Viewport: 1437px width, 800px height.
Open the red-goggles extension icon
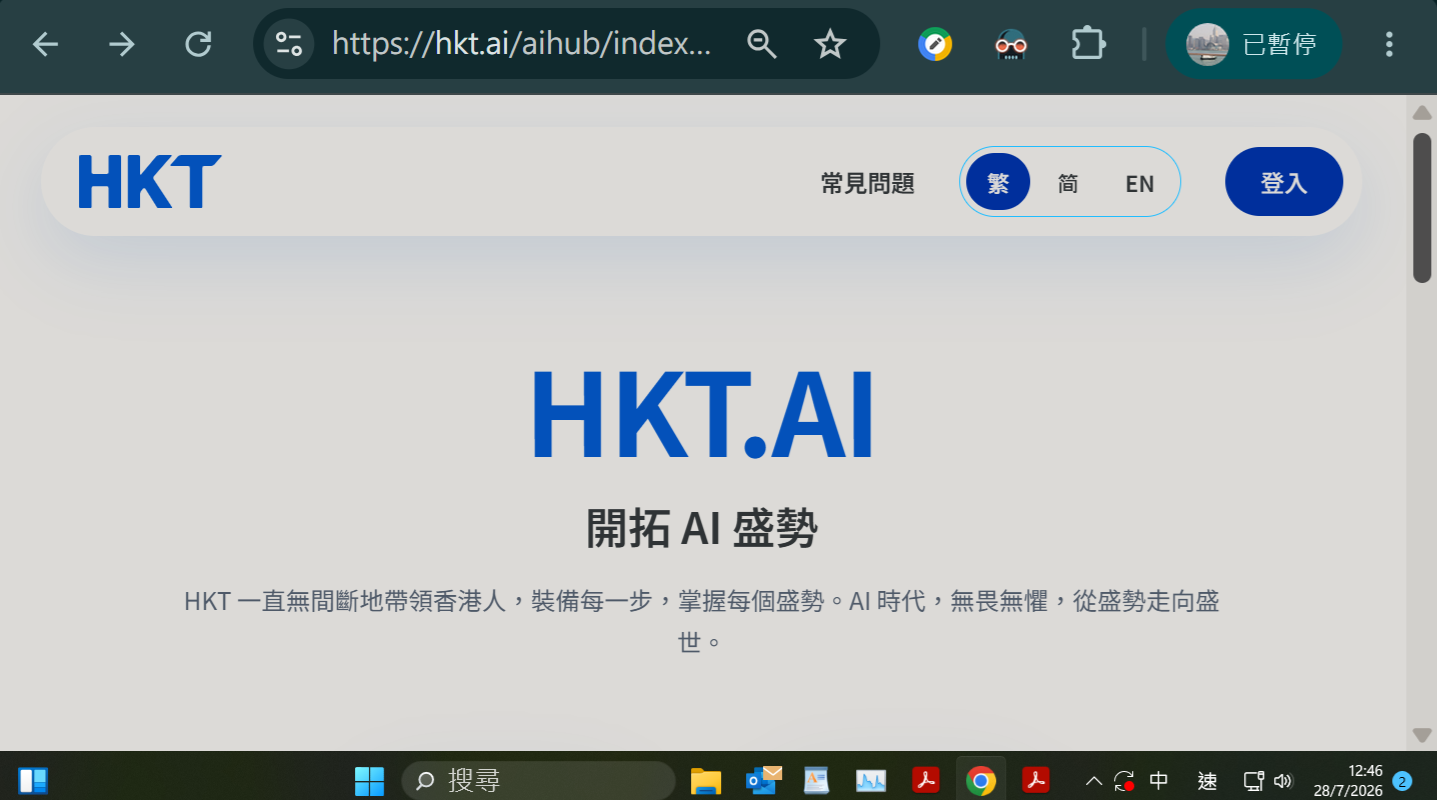1011,44
